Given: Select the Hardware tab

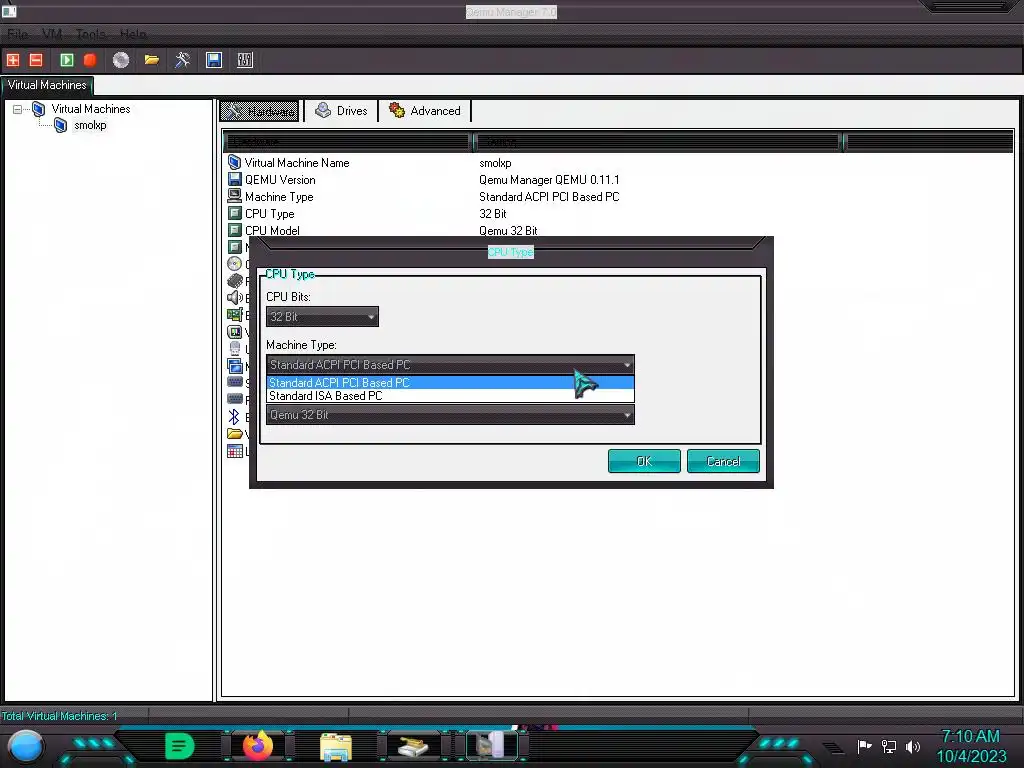Looking at the screenshot, I should point(260,111).
